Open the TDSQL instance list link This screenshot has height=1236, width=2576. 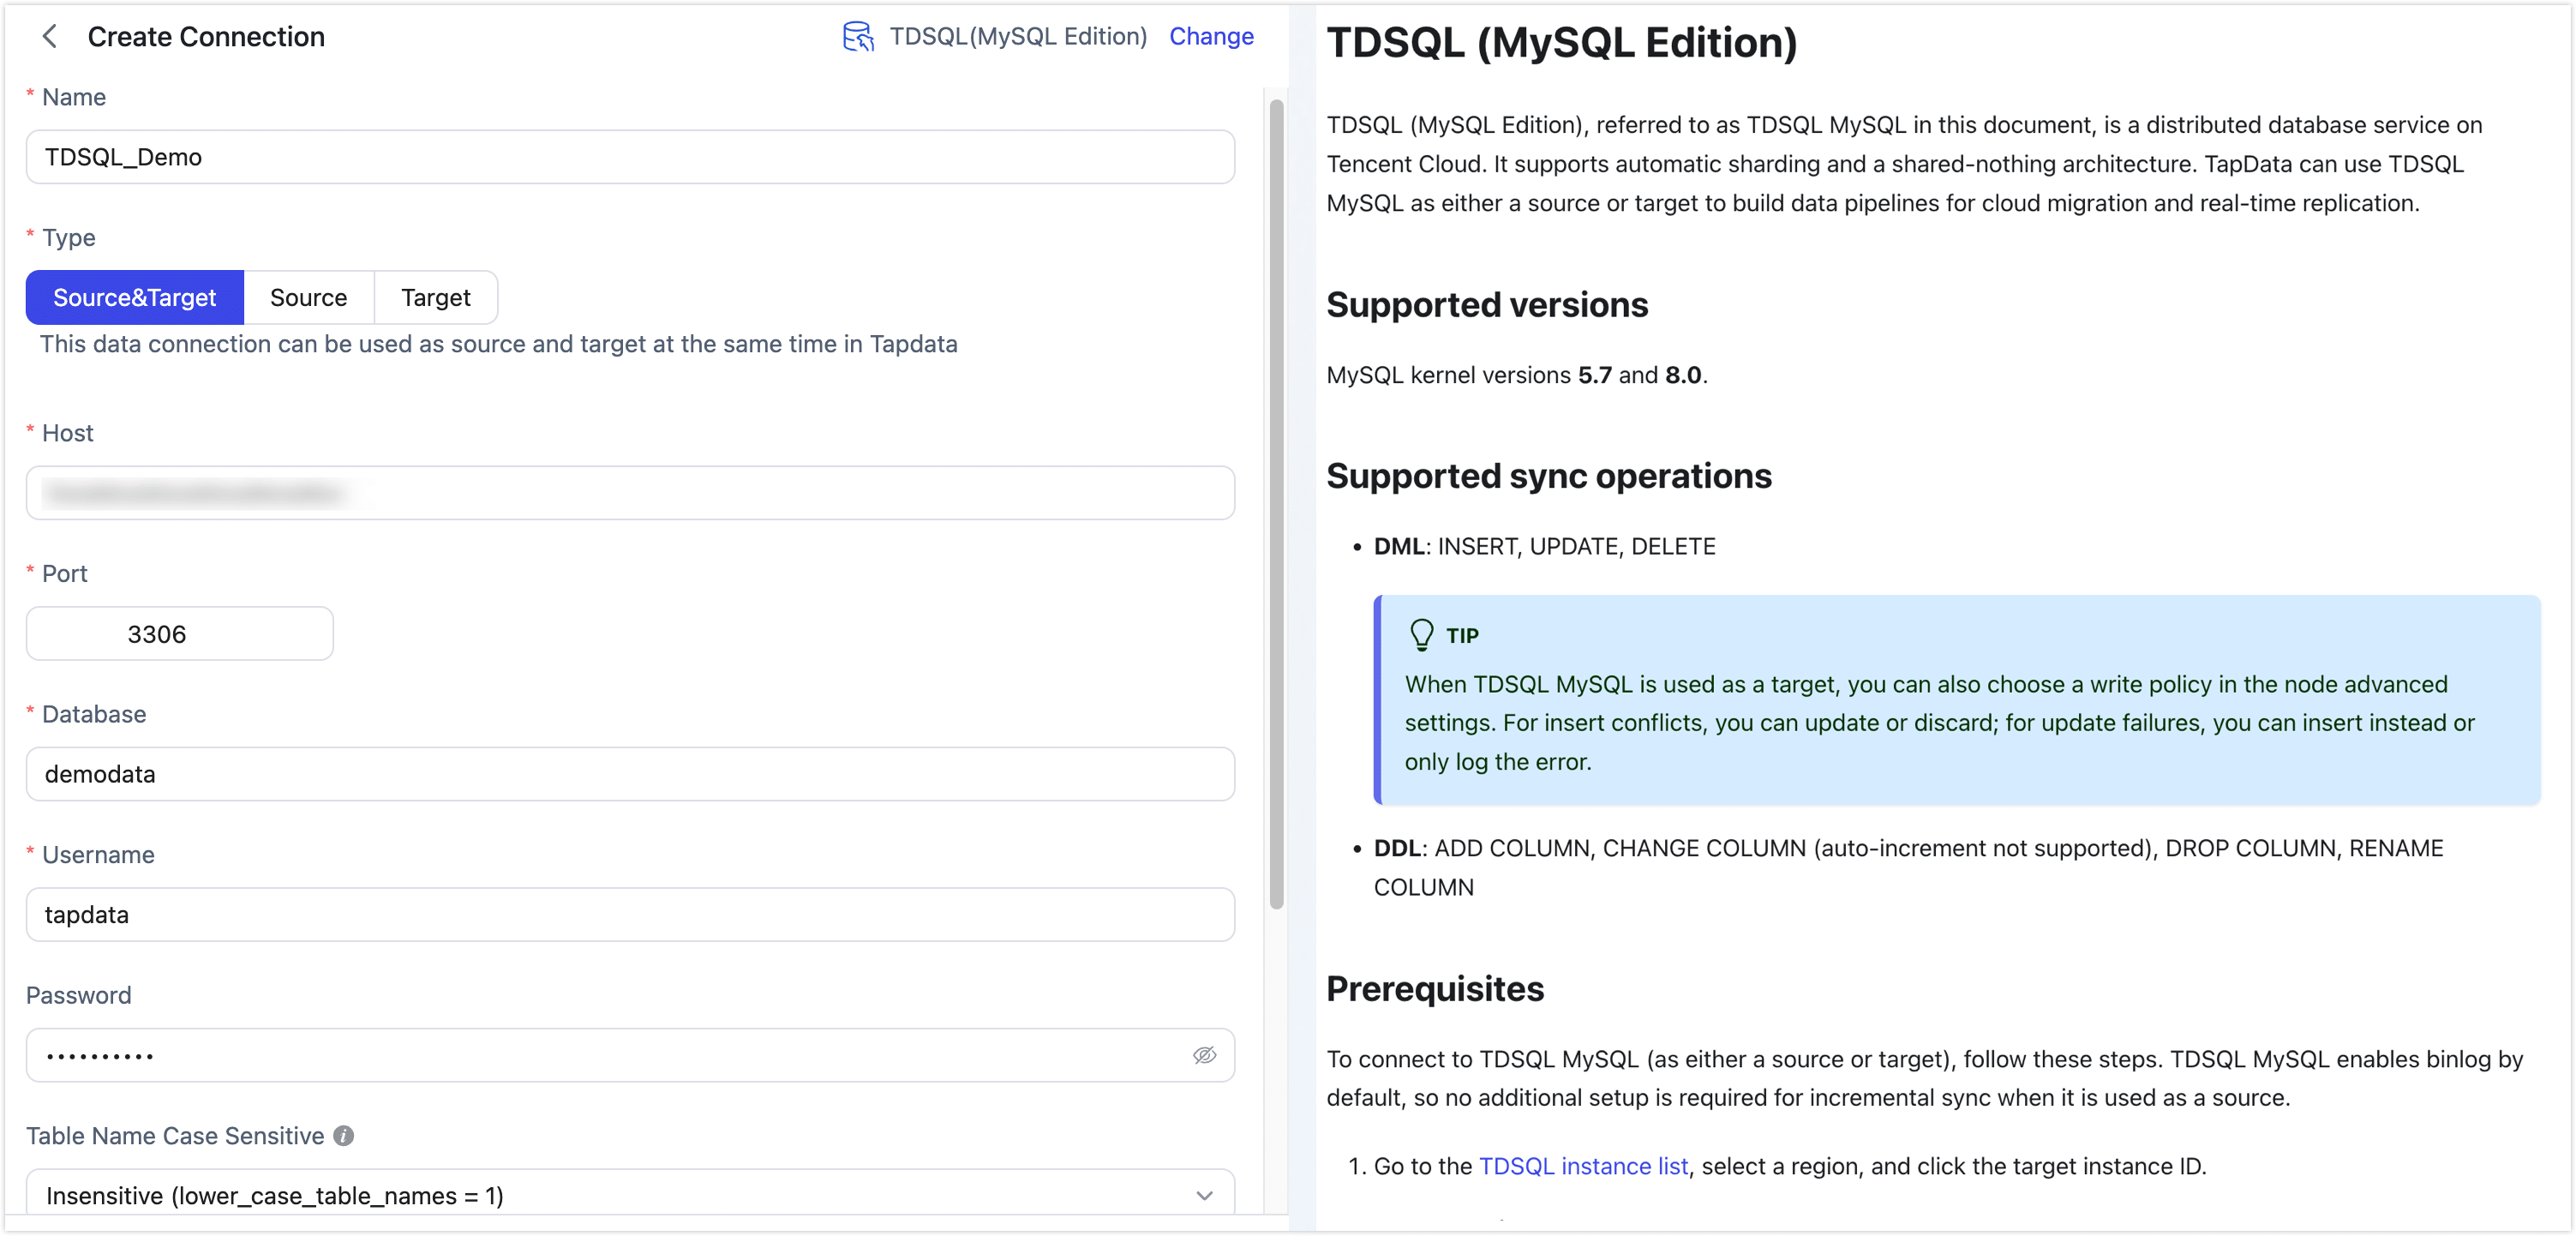[x=1582, y=1166]
